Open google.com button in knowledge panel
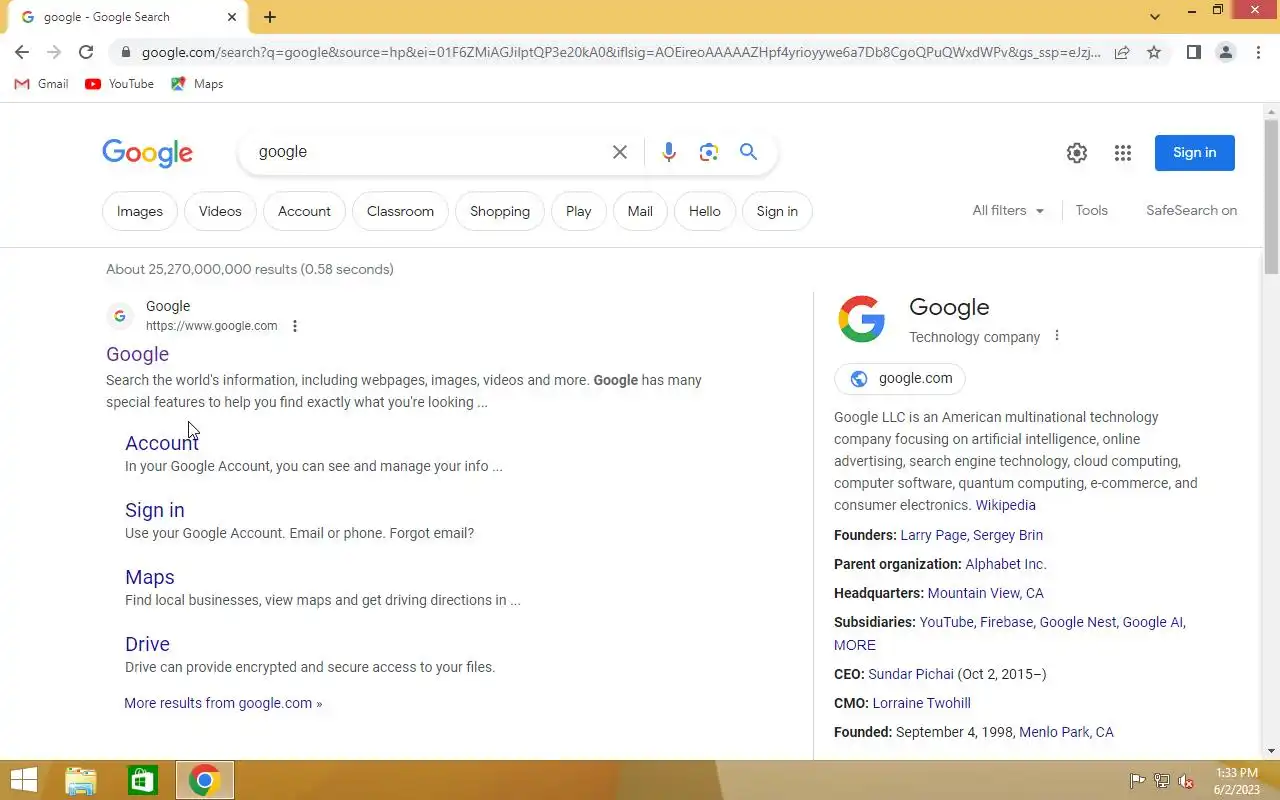The height and width of the screenshot is (800, 1280). pyautogui.click(x=900, y=379)
